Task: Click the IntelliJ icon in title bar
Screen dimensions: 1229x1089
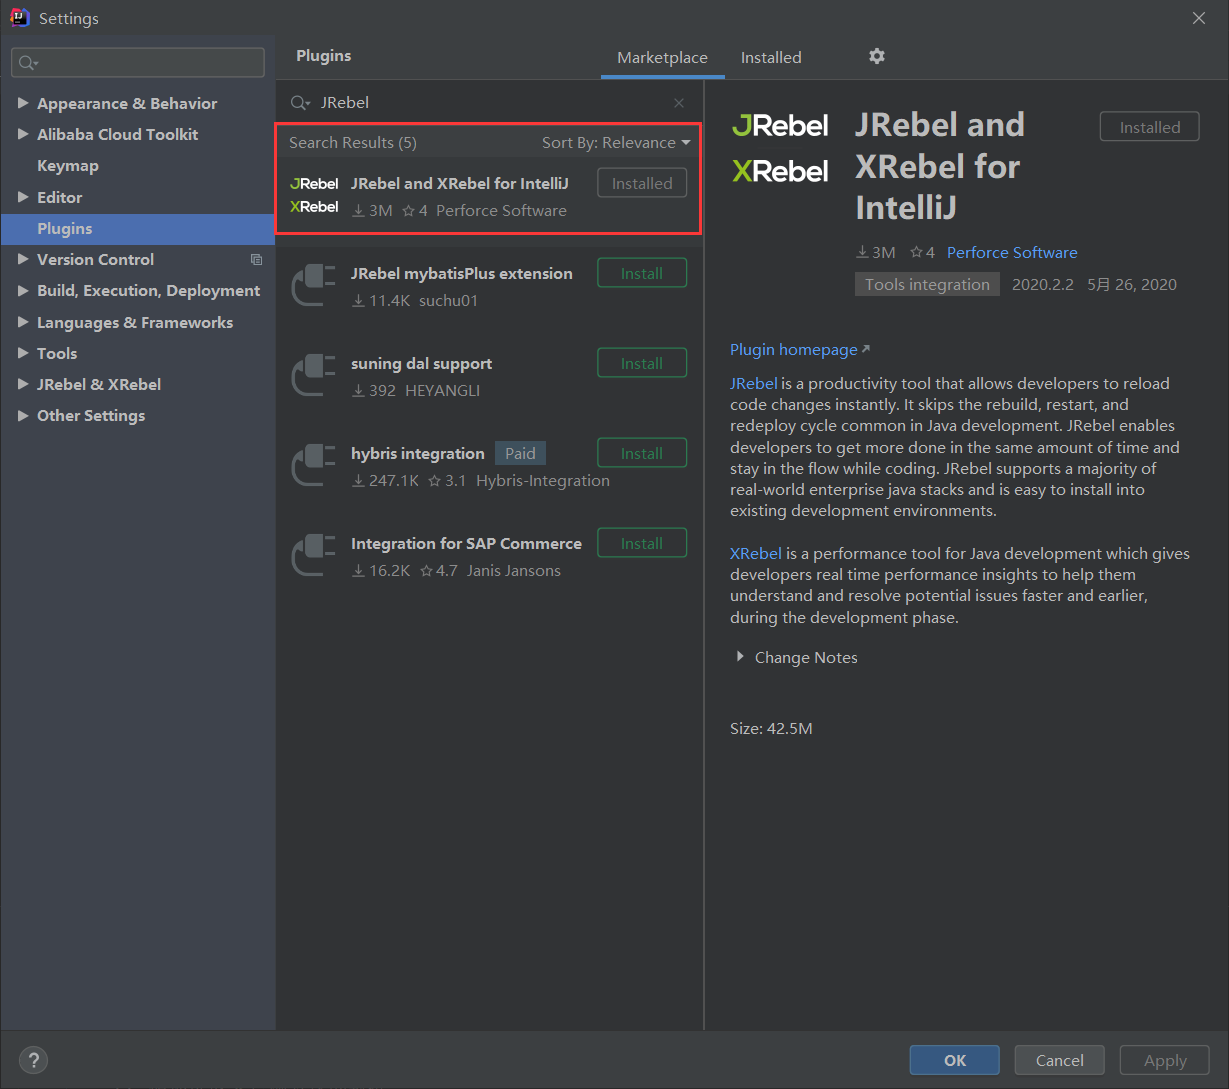Action: (19, 18)
